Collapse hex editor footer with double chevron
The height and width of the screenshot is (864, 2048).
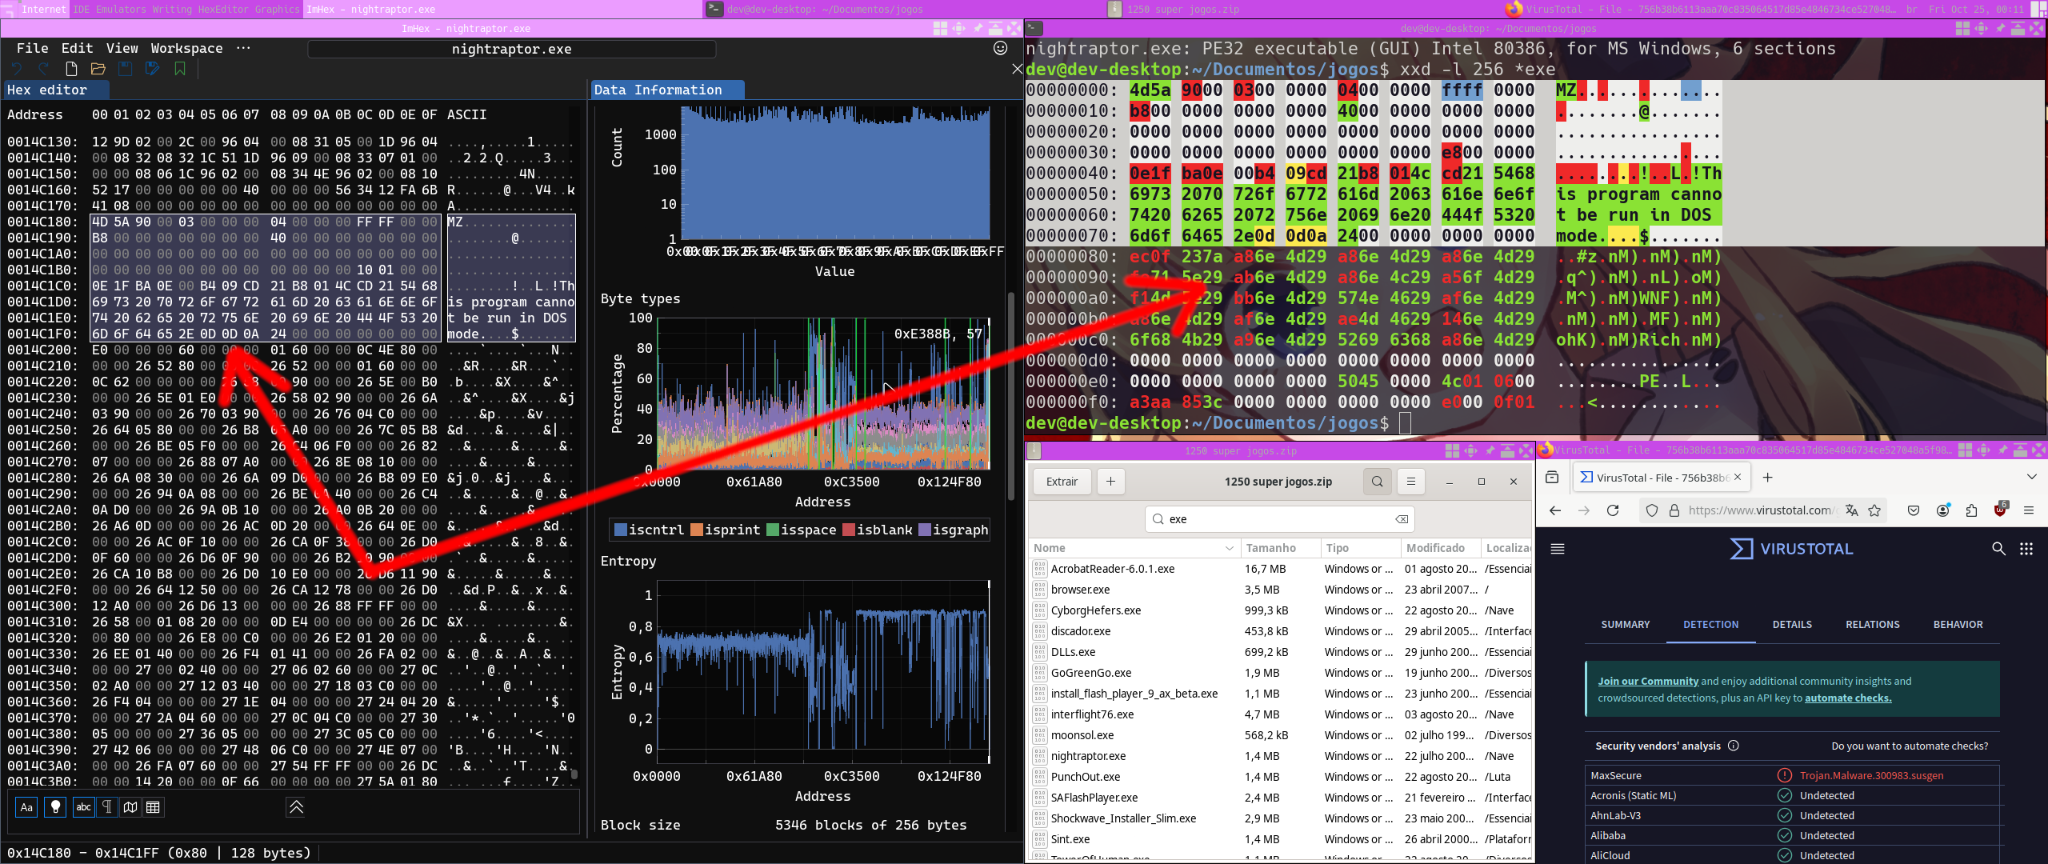tap(296, 807)
